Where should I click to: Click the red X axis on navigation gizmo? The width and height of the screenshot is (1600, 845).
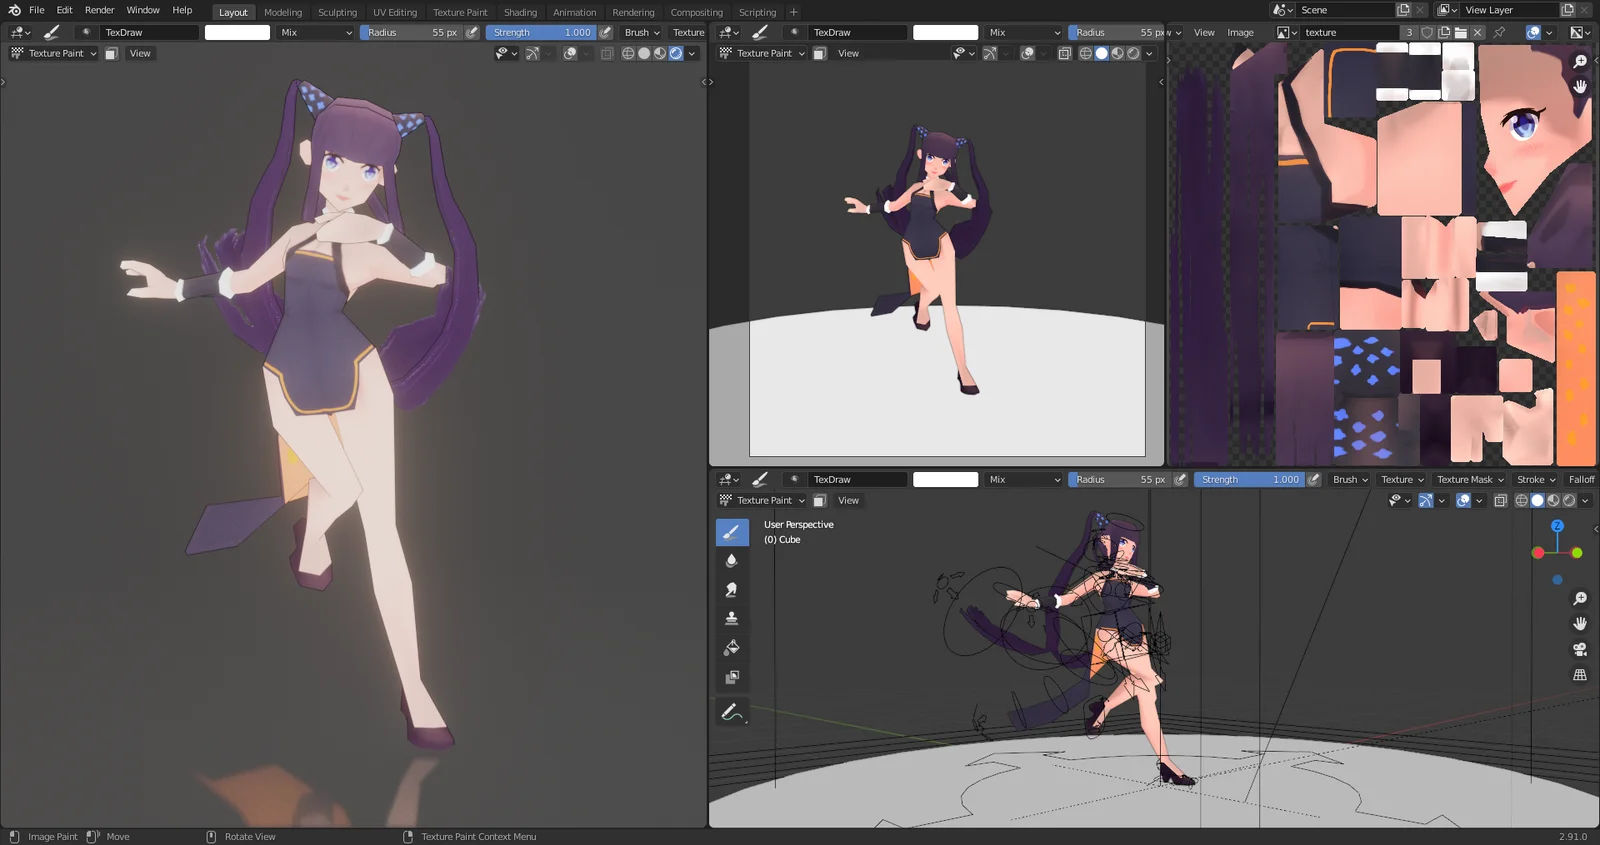click(x=1538, y=553)
